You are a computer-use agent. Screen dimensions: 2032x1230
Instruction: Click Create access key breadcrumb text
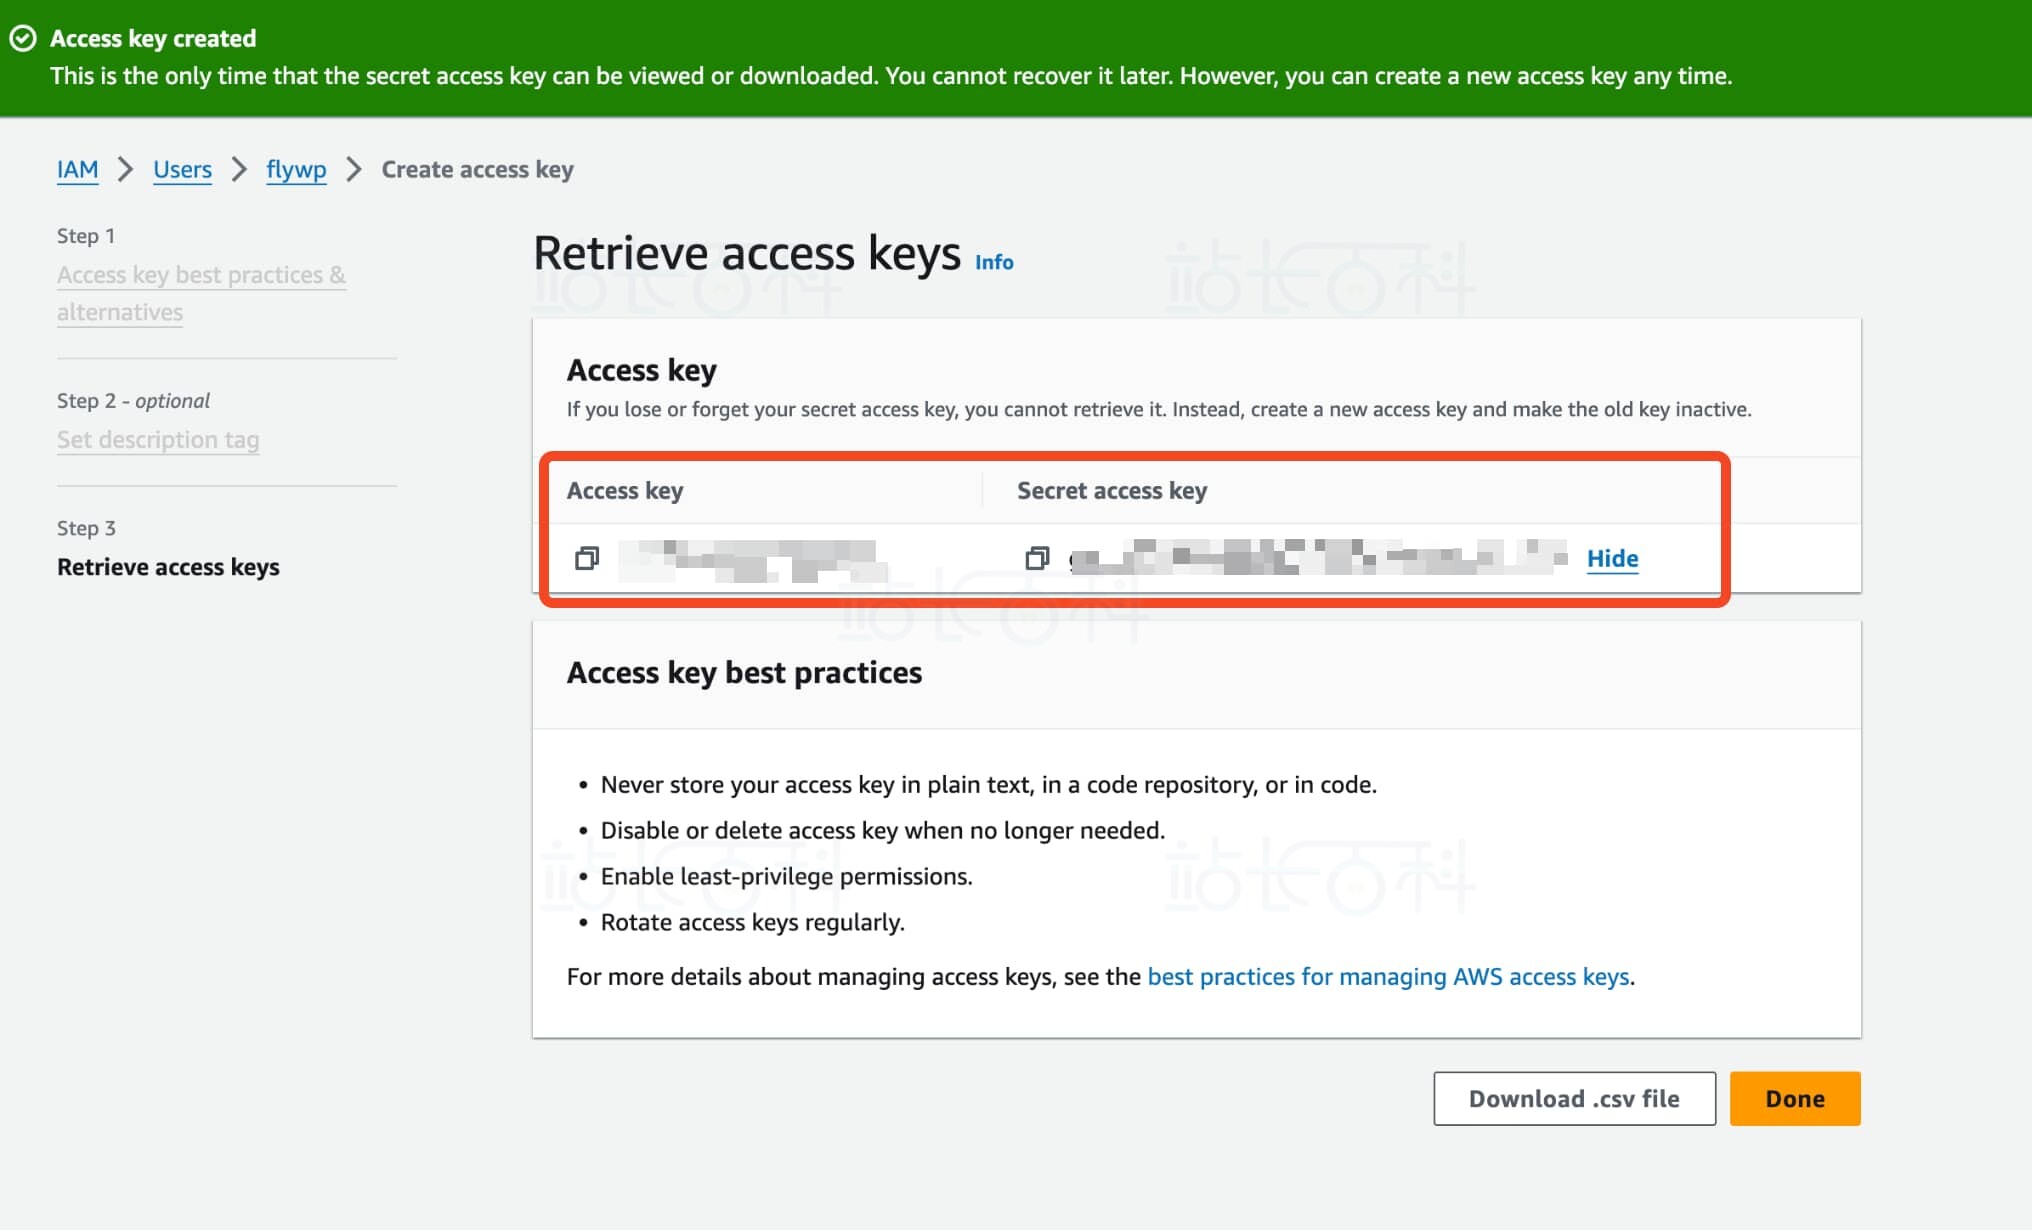click(x=477, y=169)
